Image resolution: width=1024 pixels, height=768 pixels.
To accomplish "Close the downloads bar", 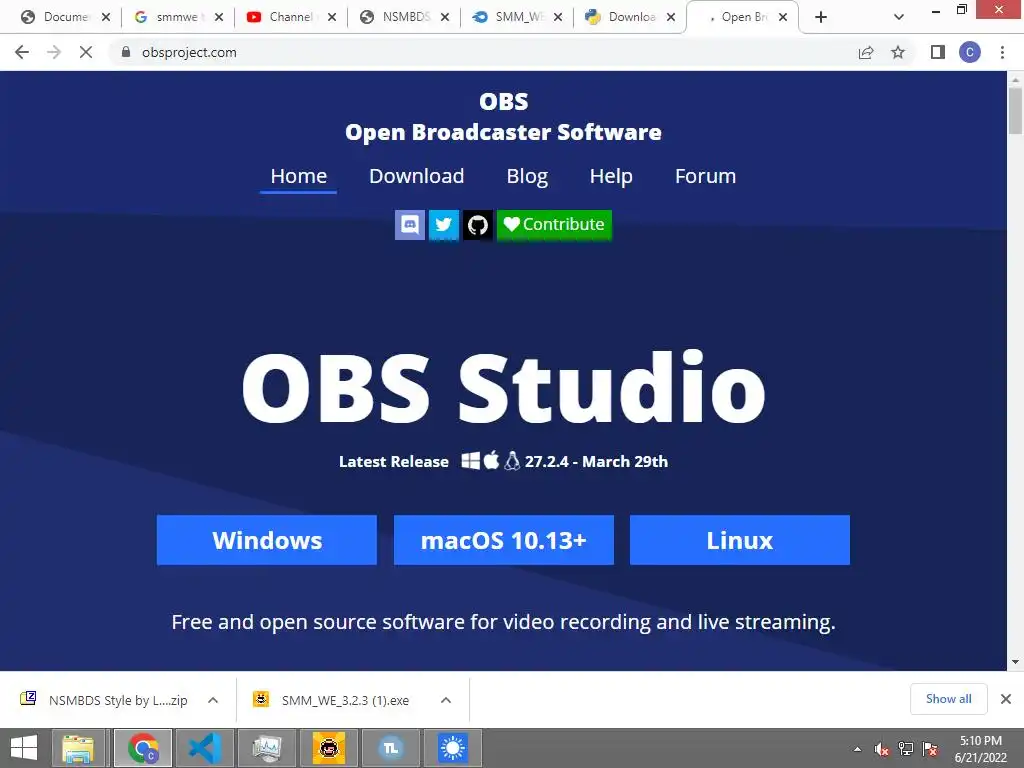I will [1006, 699].
